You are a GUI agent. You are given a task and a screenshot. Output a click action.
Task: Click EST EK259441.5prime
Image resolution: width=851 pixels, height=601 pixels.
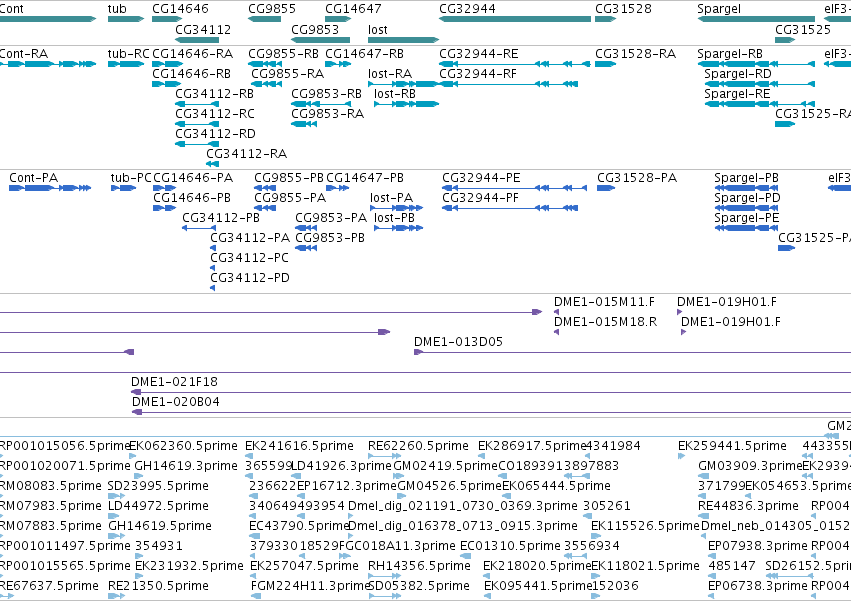pyautogui.click(x=682, y=456)
